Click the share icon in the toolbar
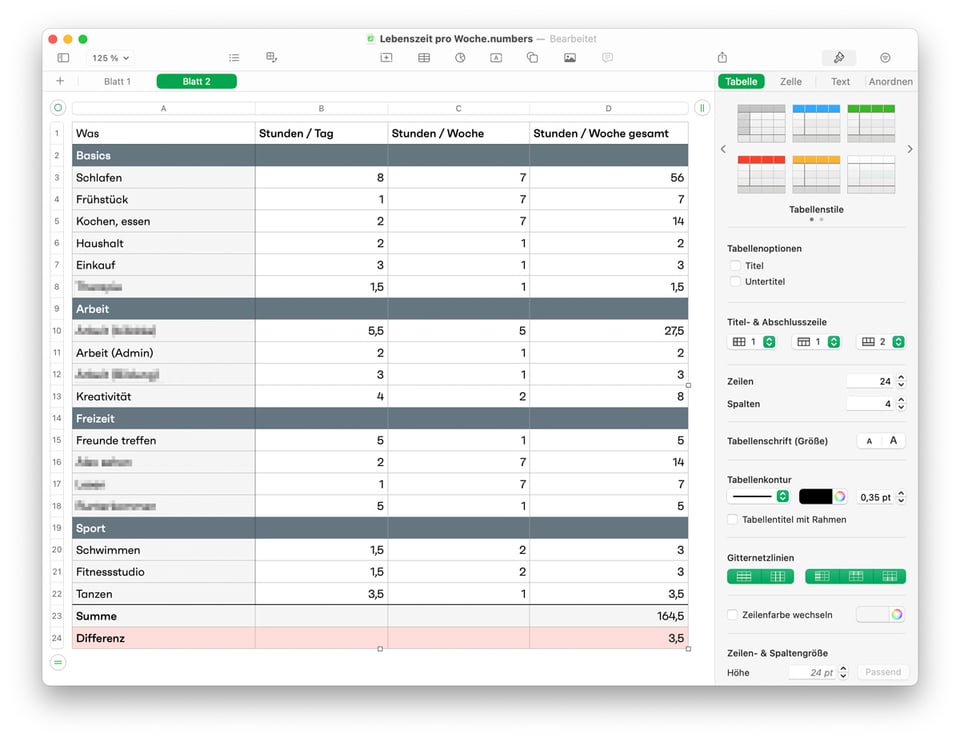 click(x=722, y=58)
